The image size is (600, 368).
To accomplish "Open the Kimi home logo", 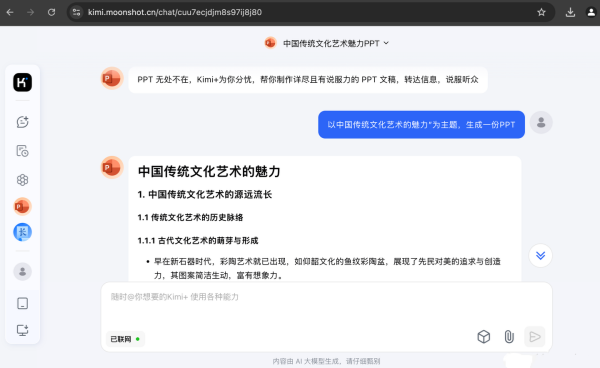I will pyautogui.click(x=23, y=82).
